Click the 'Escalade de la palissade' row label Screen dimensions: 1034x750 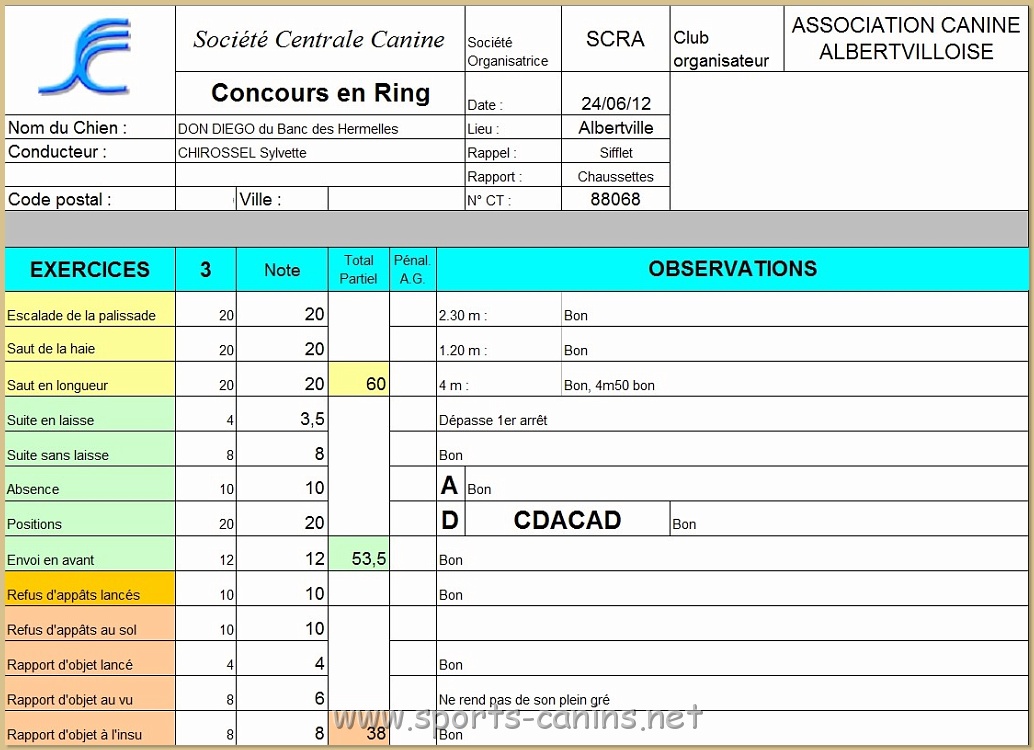click(x=90, y=309)
